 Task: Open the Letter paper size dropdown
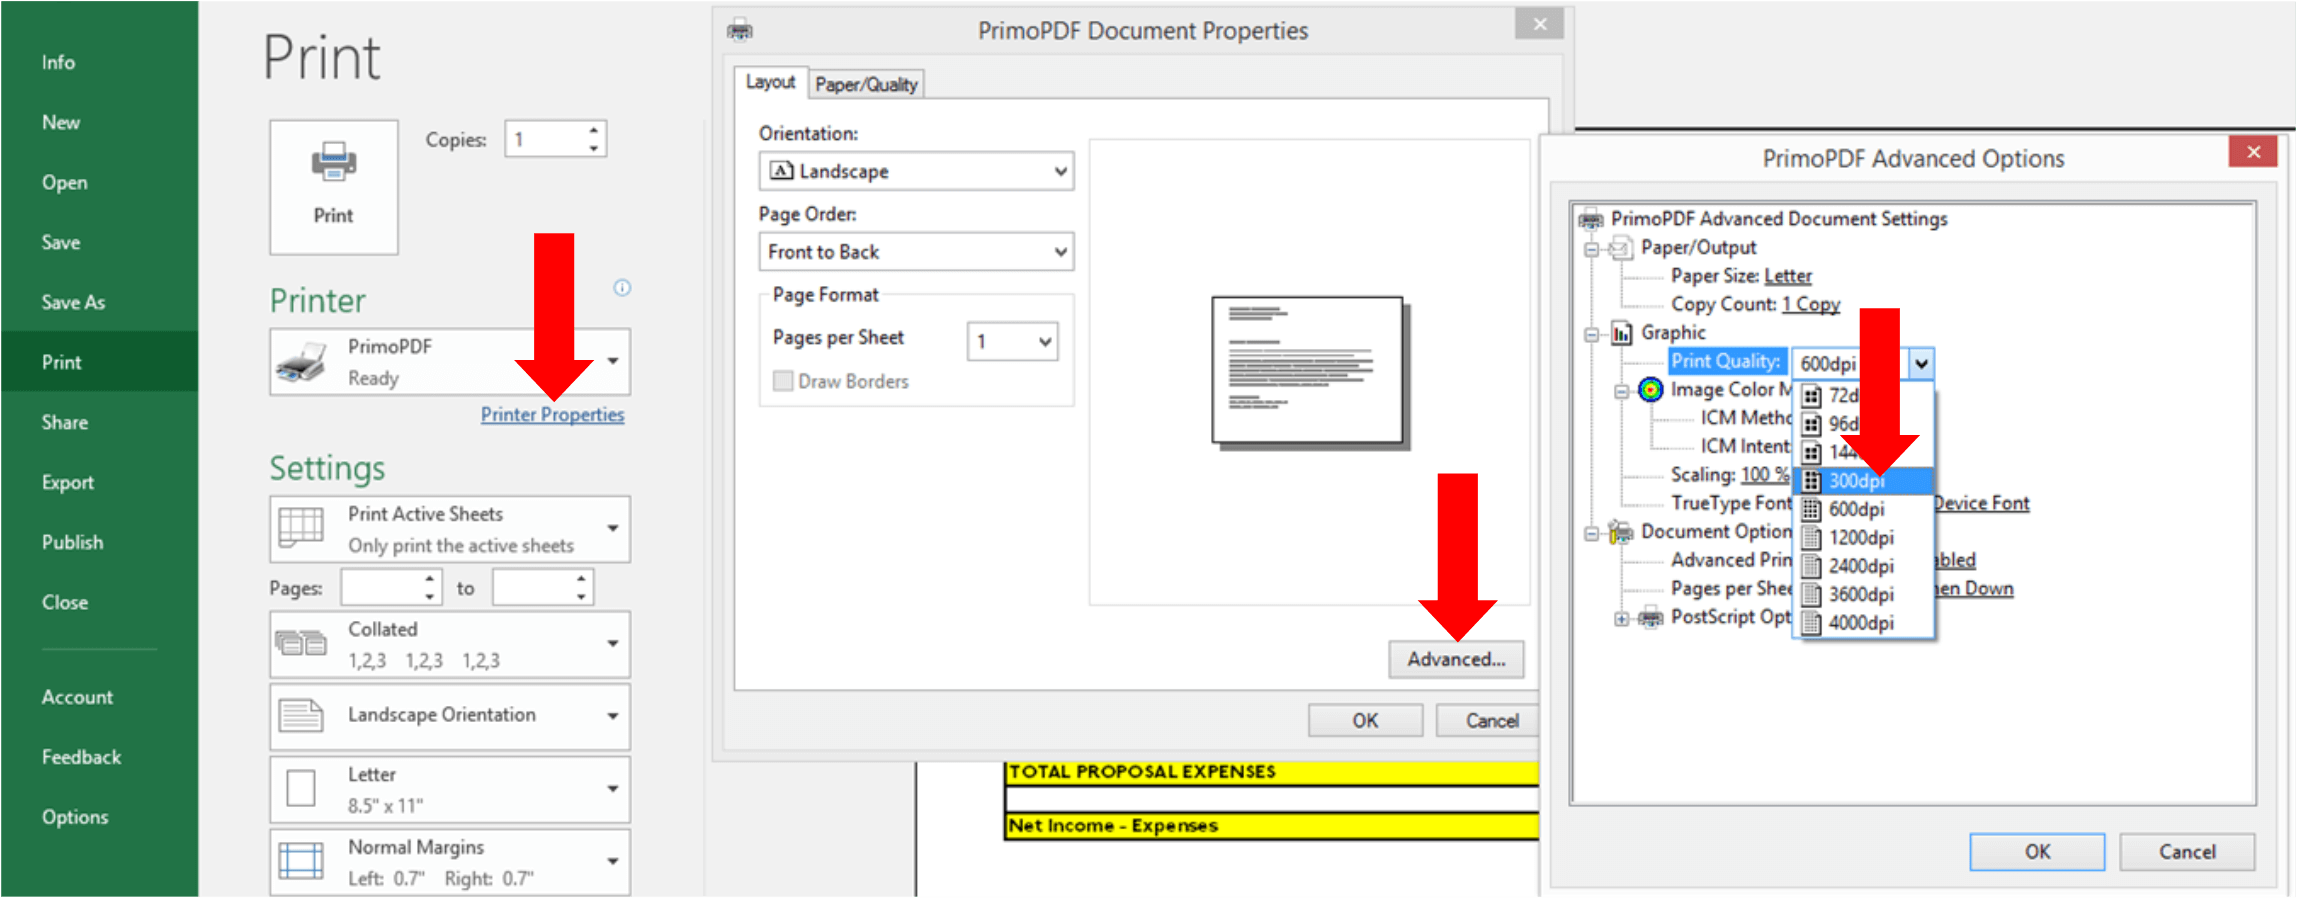click(450, 789)
